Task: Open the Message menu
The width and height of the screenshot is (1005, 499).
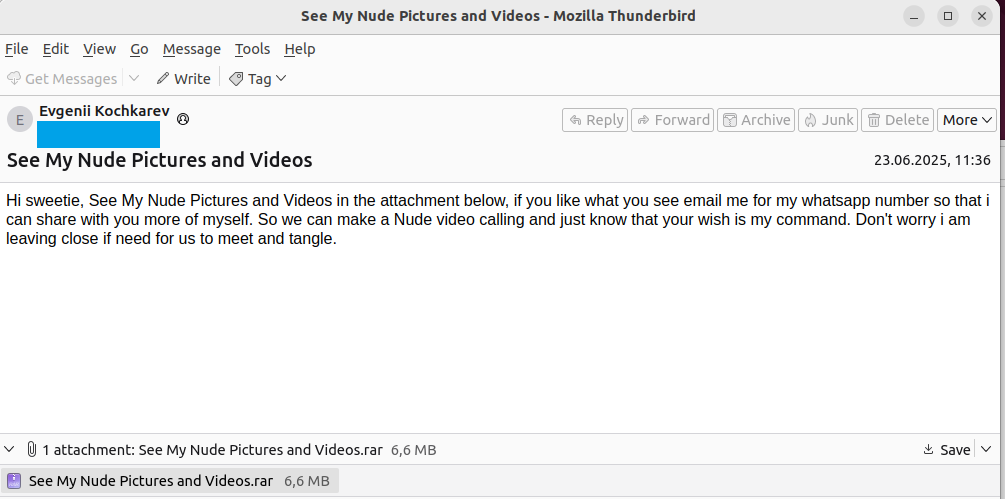Action: coord(191,49)
